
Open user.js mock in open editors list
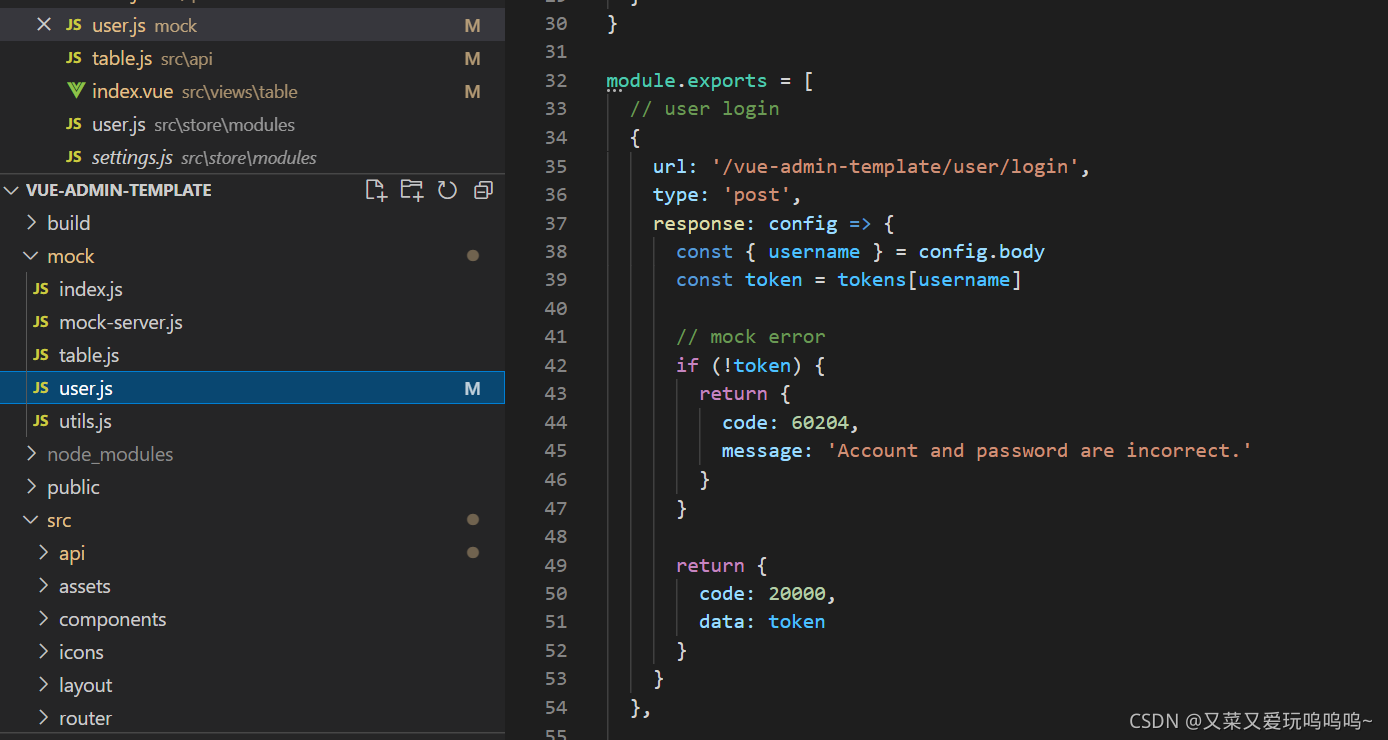pos(252,25)
